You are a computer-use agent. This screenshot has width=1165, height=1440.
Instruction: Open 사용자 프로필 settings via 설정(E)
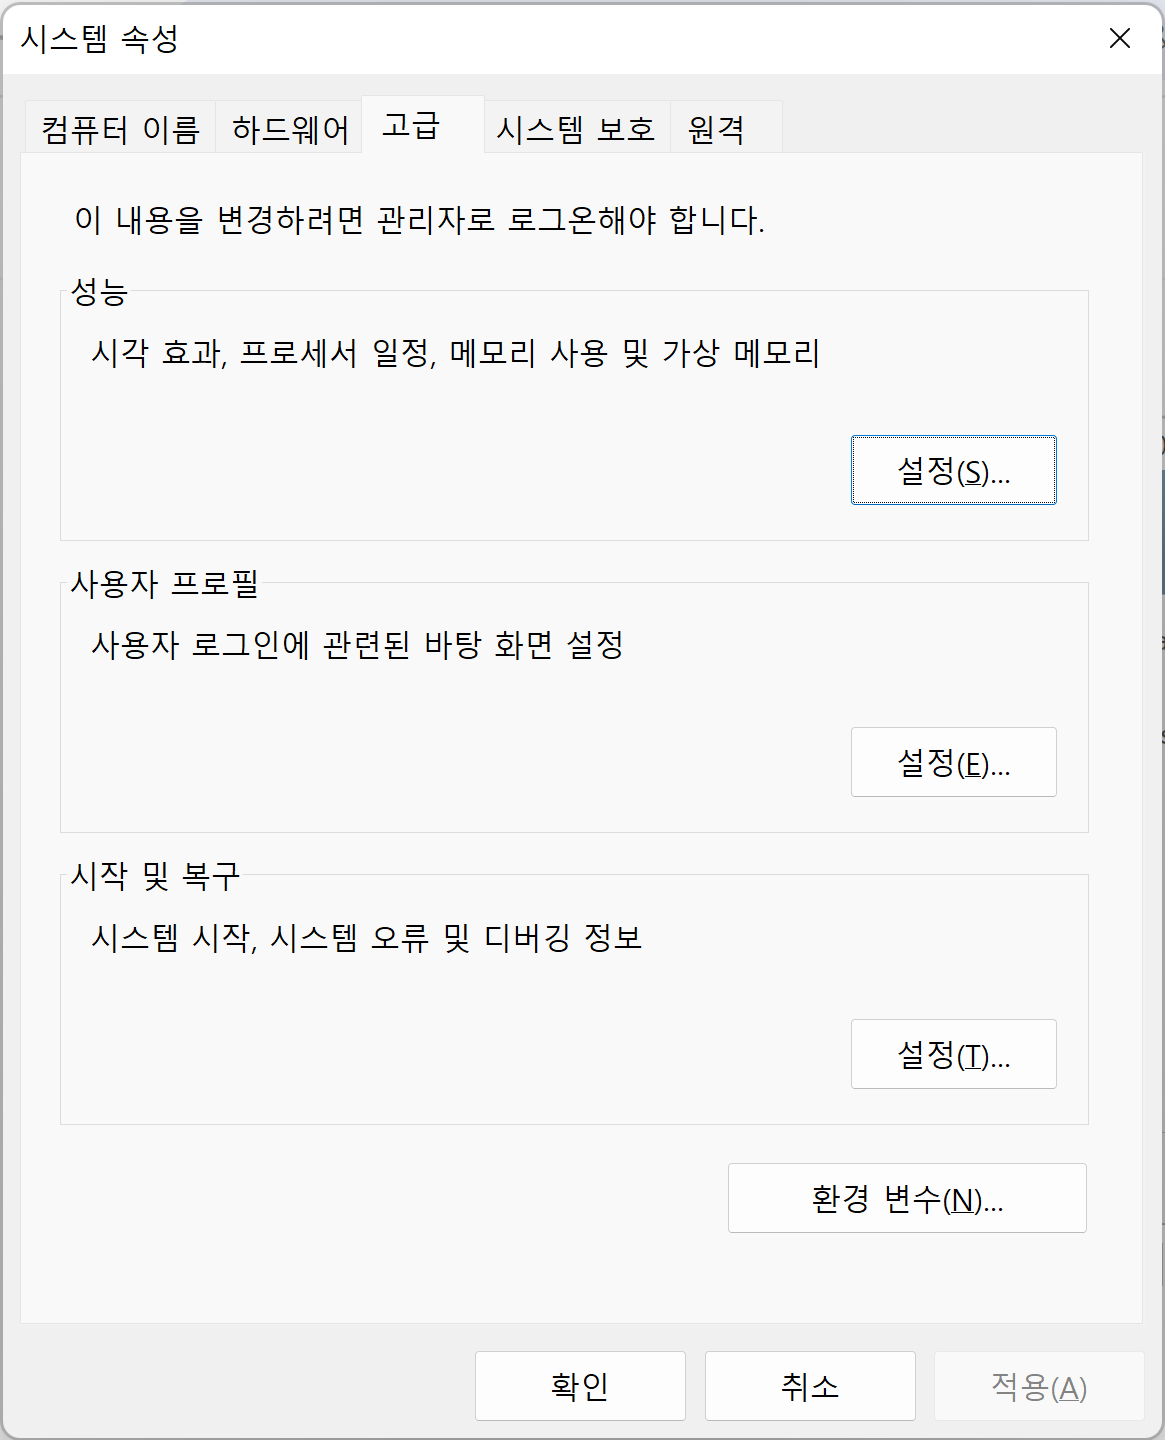(x=953, y=762)
